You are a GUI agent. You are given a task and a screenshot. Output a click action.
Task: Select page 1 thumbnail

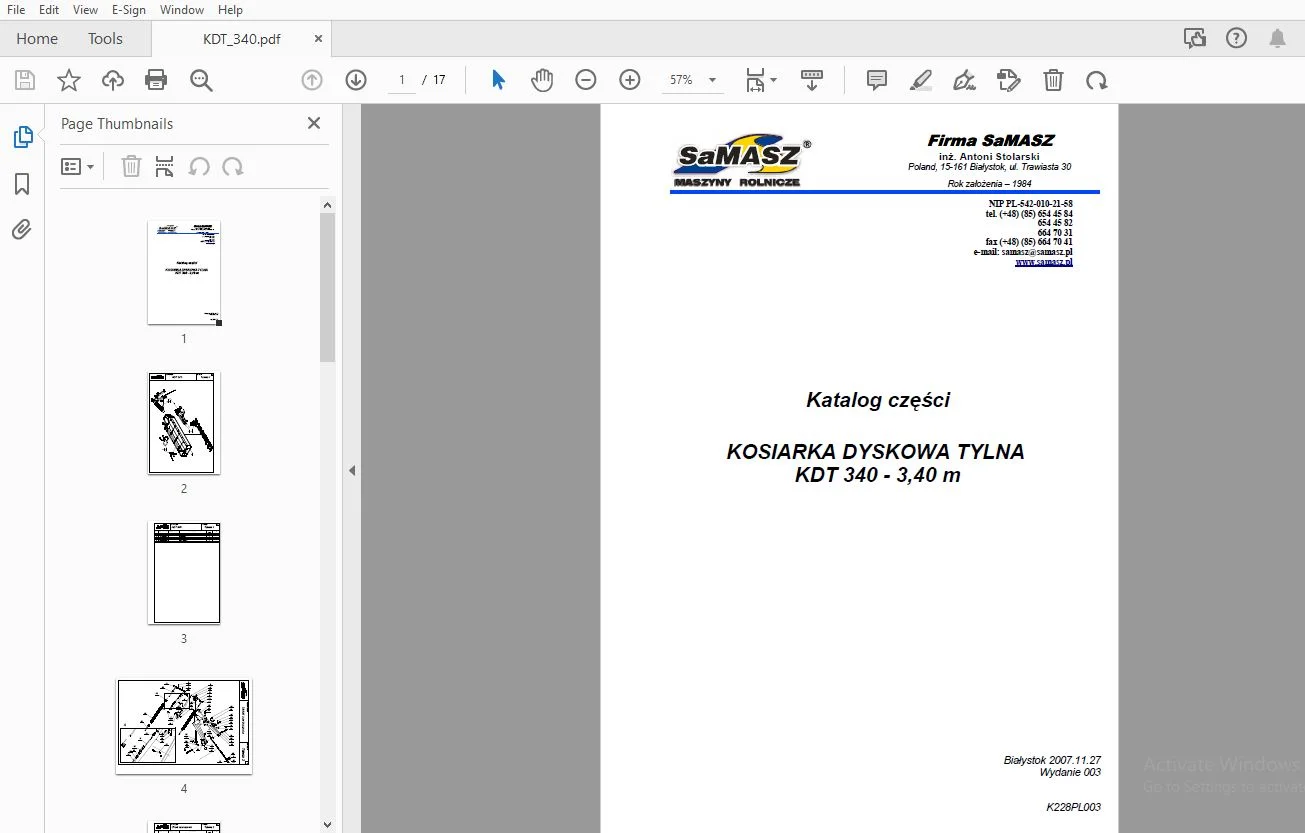184,272
